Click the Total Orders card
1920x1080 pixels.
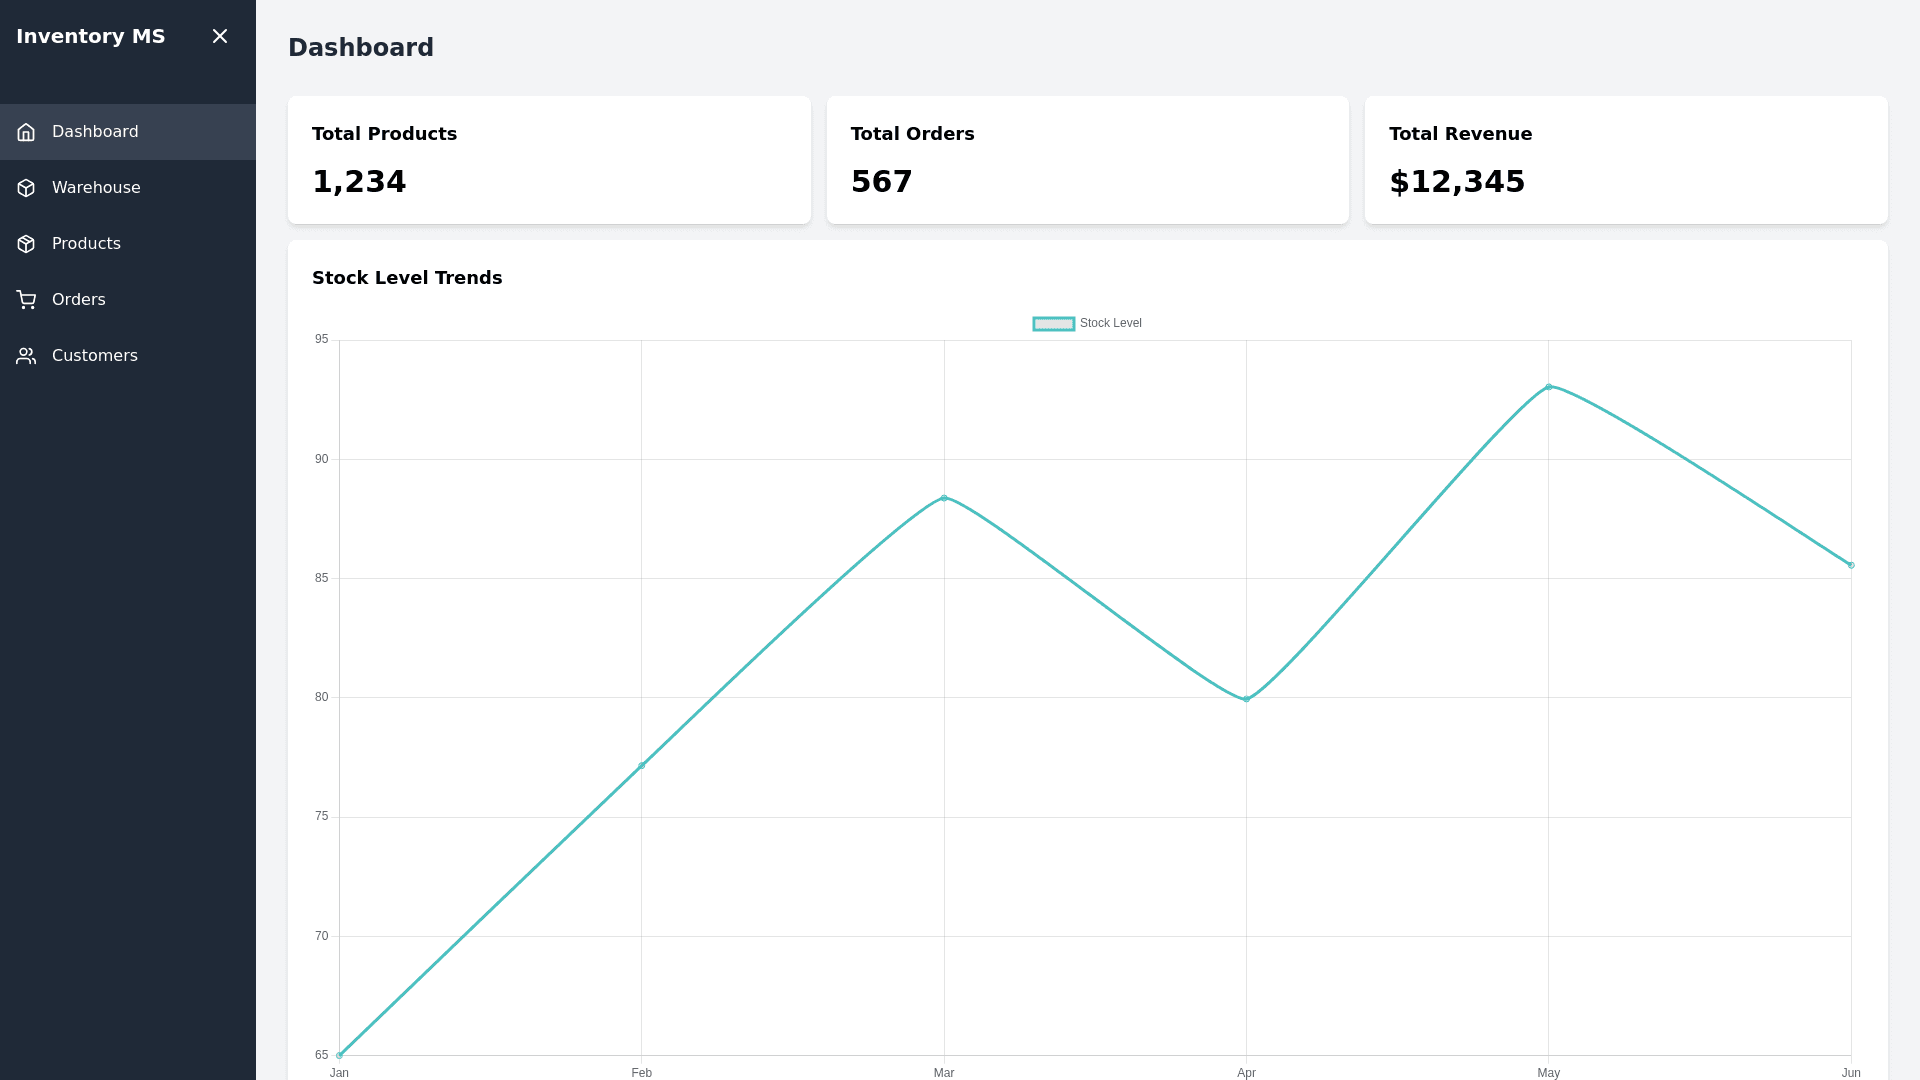point(1087,160)
